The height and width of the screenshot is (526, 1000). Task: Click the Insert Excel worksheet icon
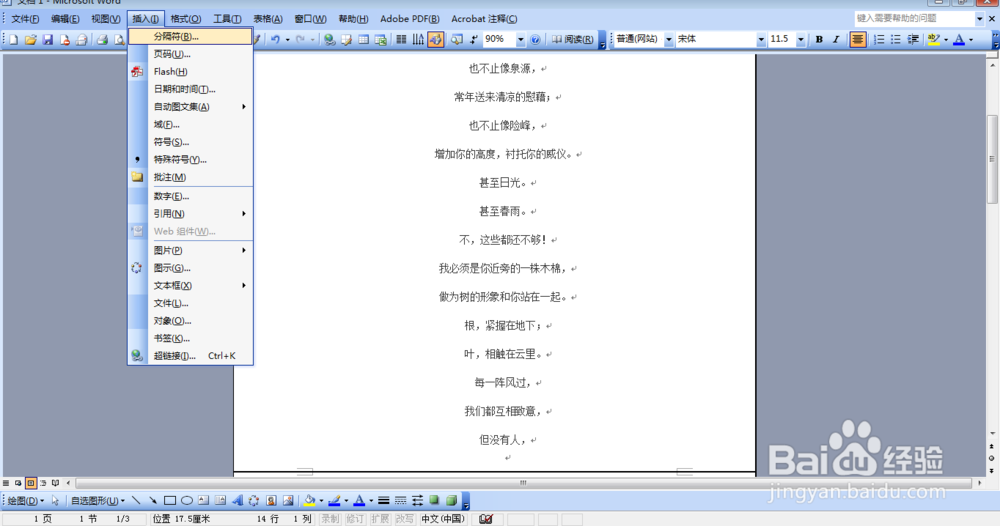[x=381, y=40]
